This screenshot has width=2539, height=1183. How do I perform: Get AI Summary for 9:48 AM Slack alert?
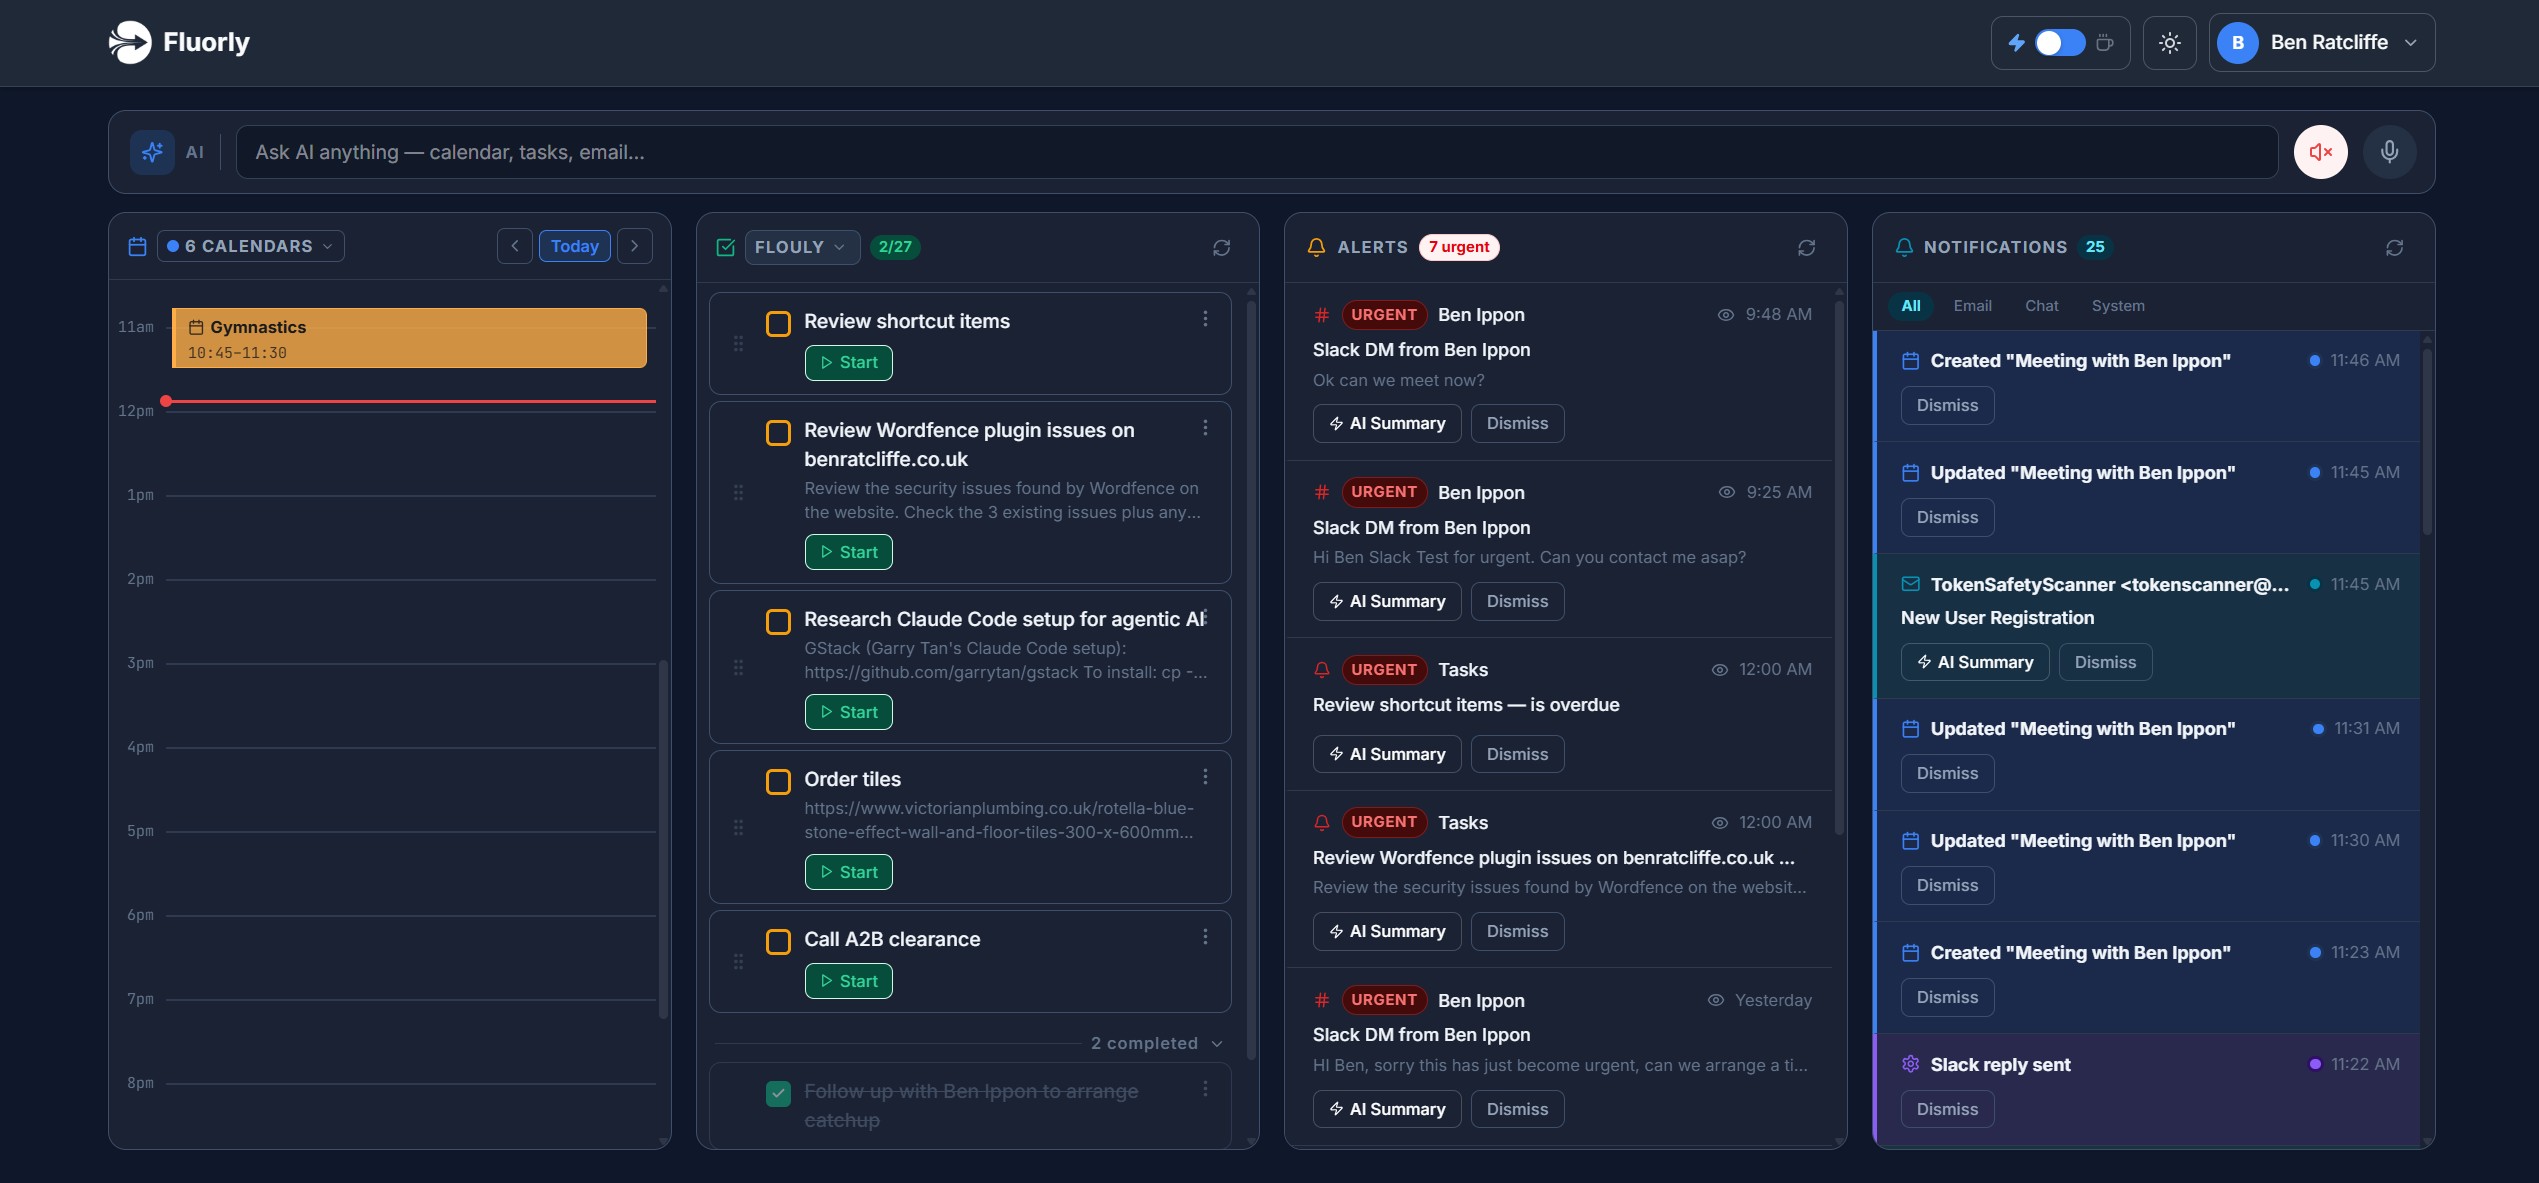(x=1386, y=423)
